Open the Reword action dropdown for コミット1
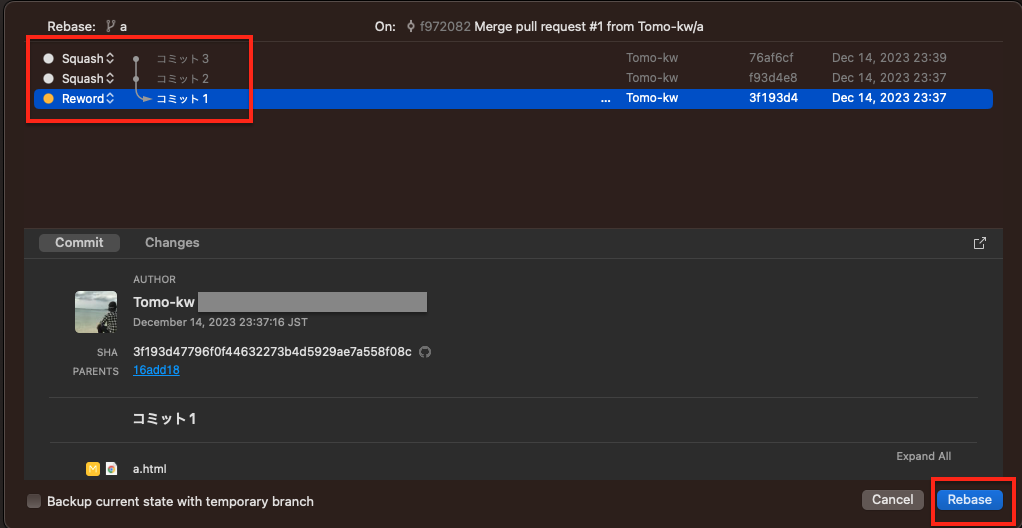This screenshot has height=528, width=1022. tap(88, 98)
